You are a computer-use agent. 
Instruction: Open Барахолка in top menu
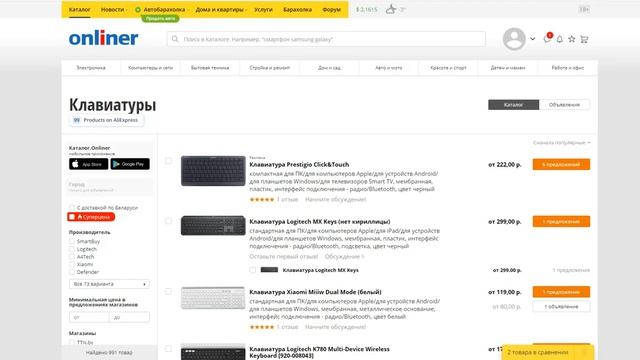[x=298, y=9]
